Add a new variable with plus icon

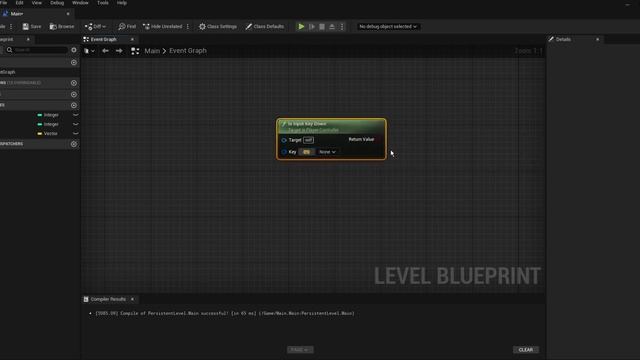point(74,105)
